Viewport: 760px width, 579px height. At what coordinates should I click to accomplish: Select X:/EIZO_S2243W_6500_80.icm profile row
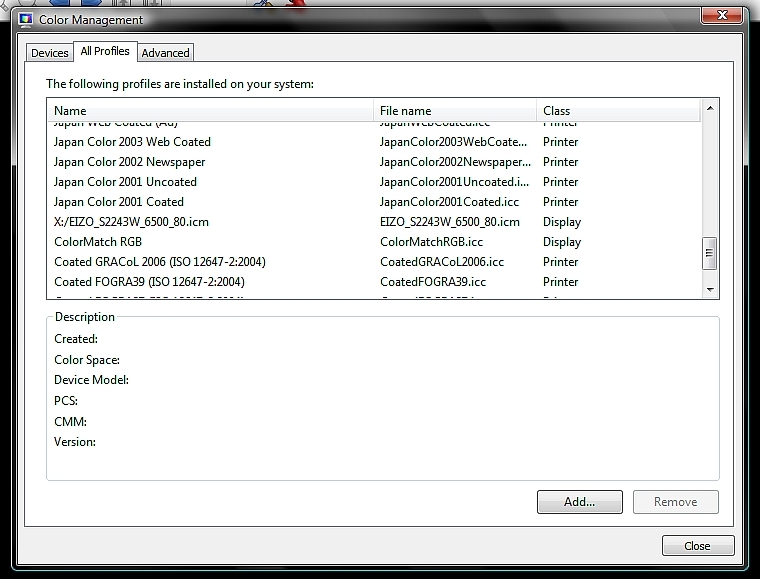tap(374, 222)
